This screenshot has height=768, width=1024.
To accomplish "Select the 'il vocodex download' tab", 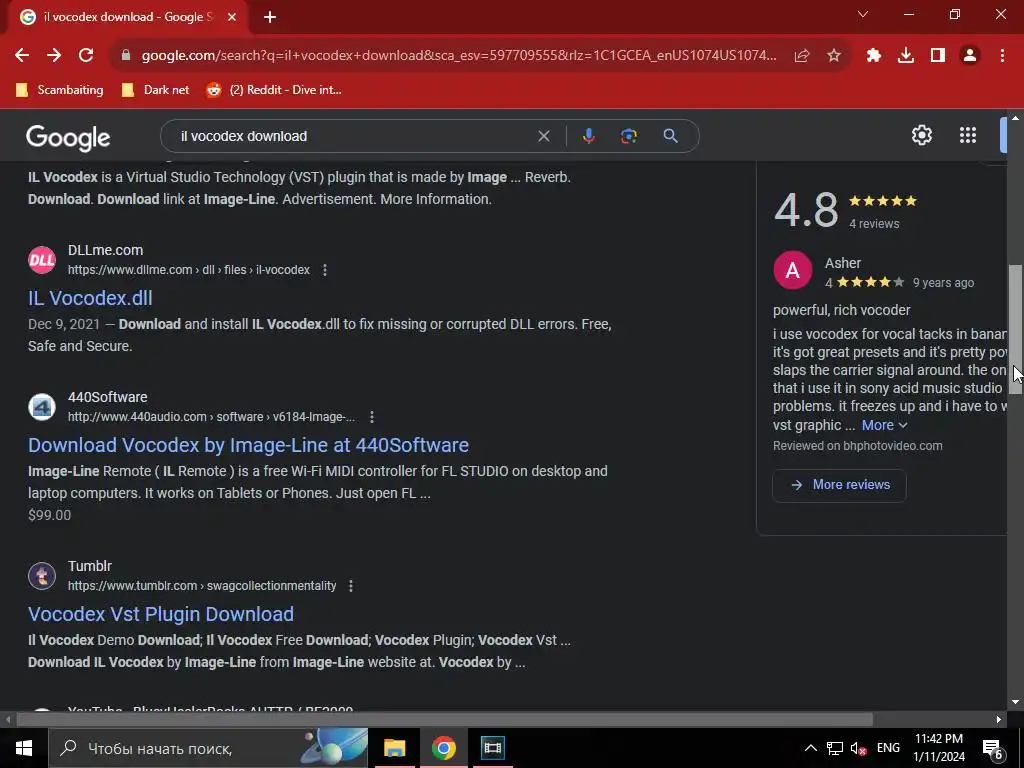I will pos(127,17).
